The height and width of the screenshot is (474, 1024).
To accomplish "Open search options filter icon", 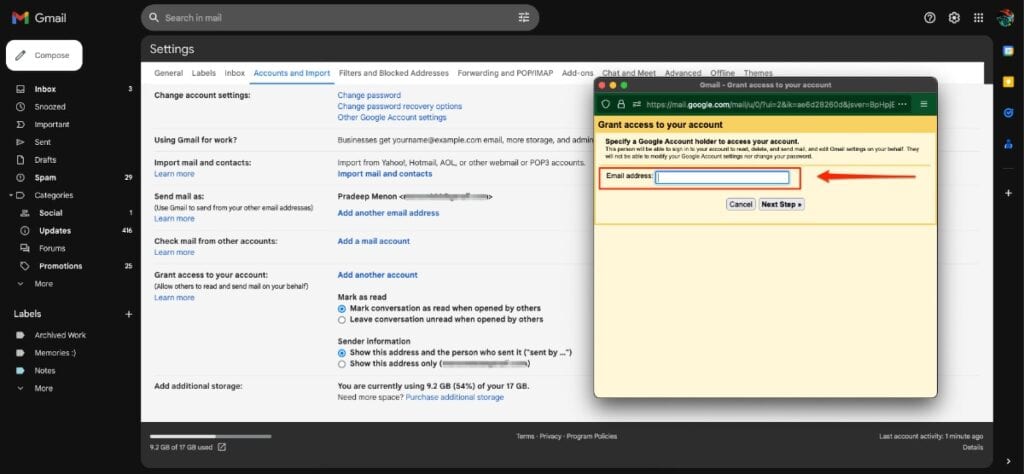I will 524,18.
